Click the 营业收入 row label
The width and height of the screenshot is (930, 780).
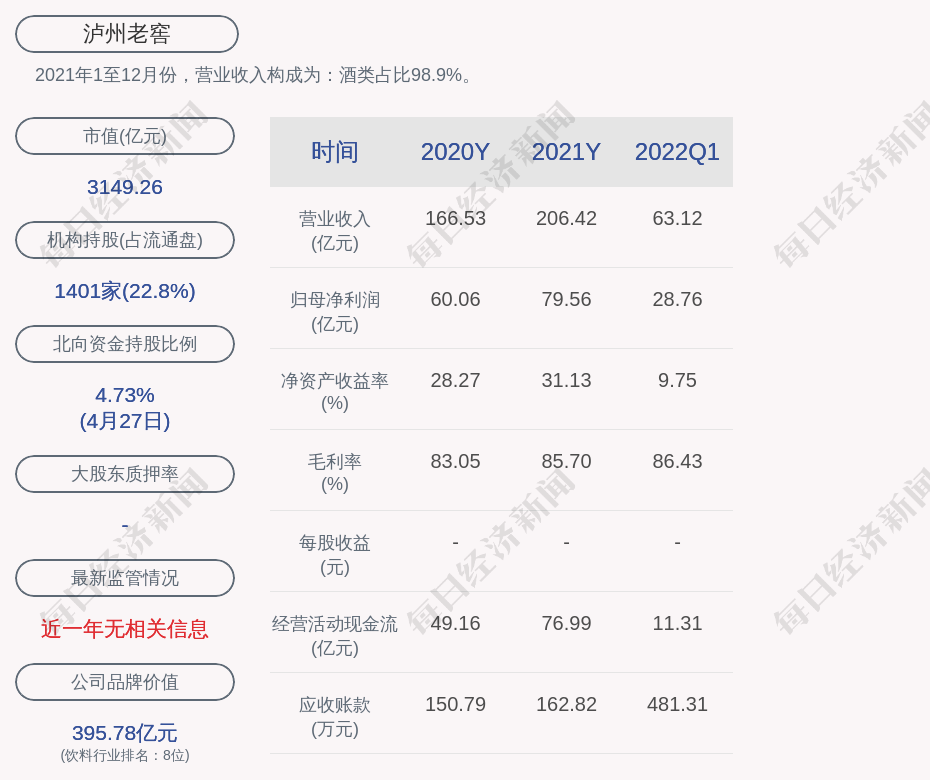pos(335,231)
